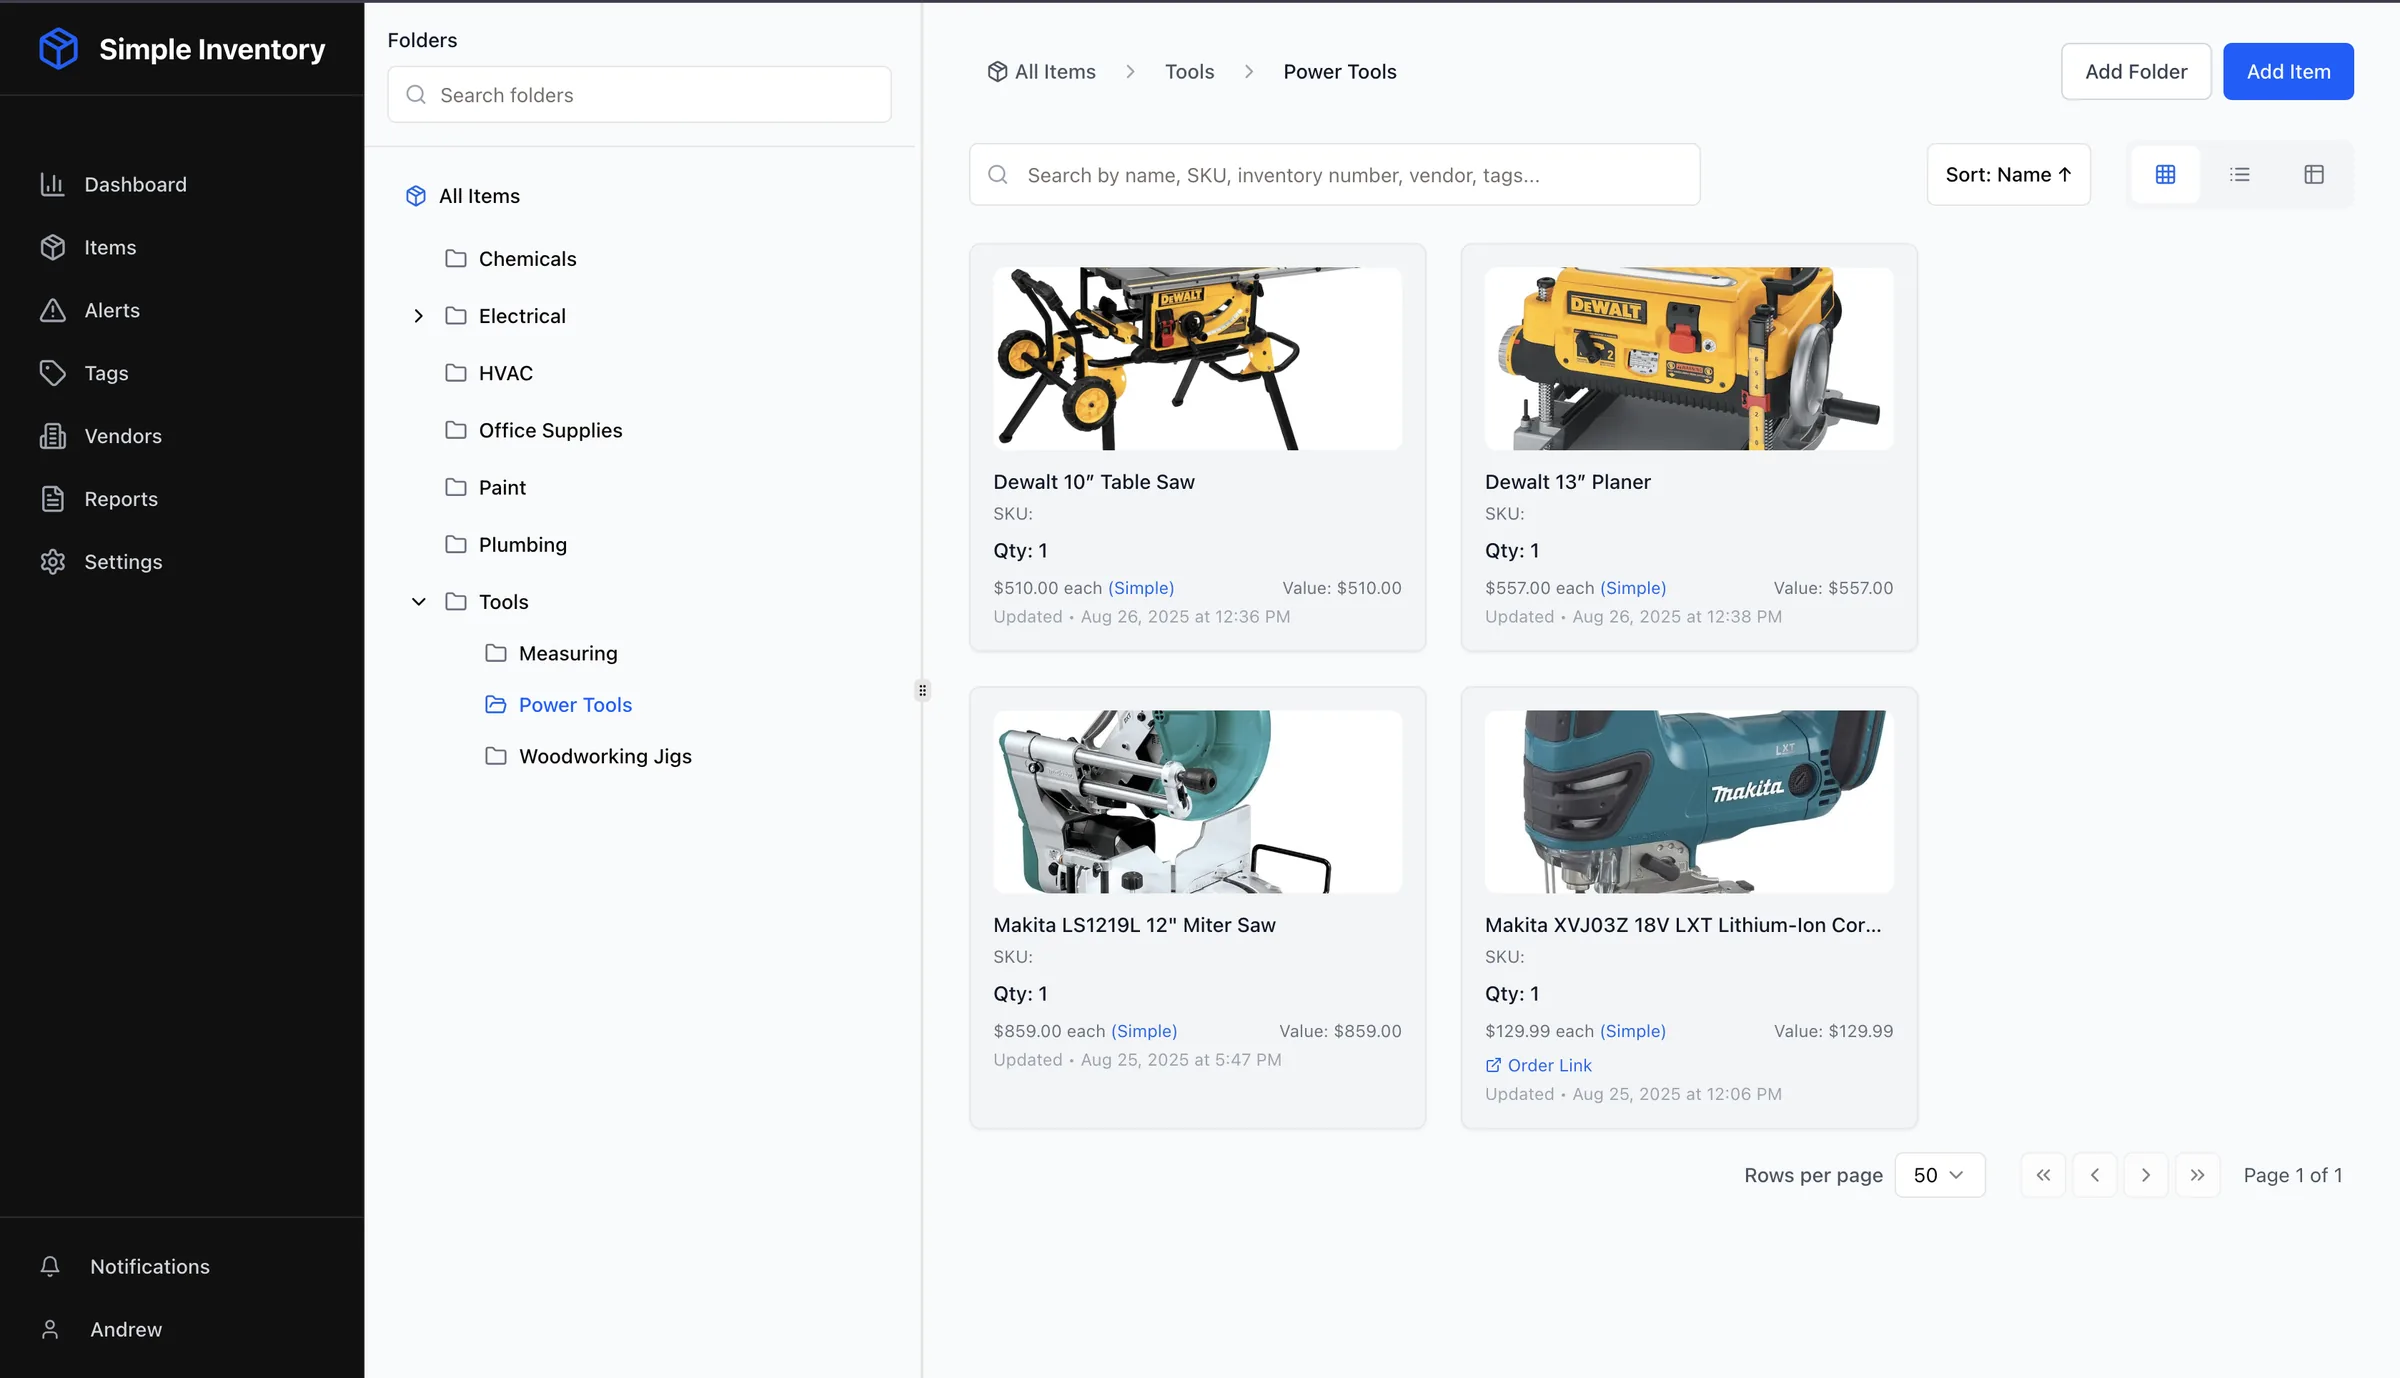This screenshot has width=2400, height=1378.
Task: Click the Measuring folder icon
Action: pyautogui.click(x=496, y=653)
